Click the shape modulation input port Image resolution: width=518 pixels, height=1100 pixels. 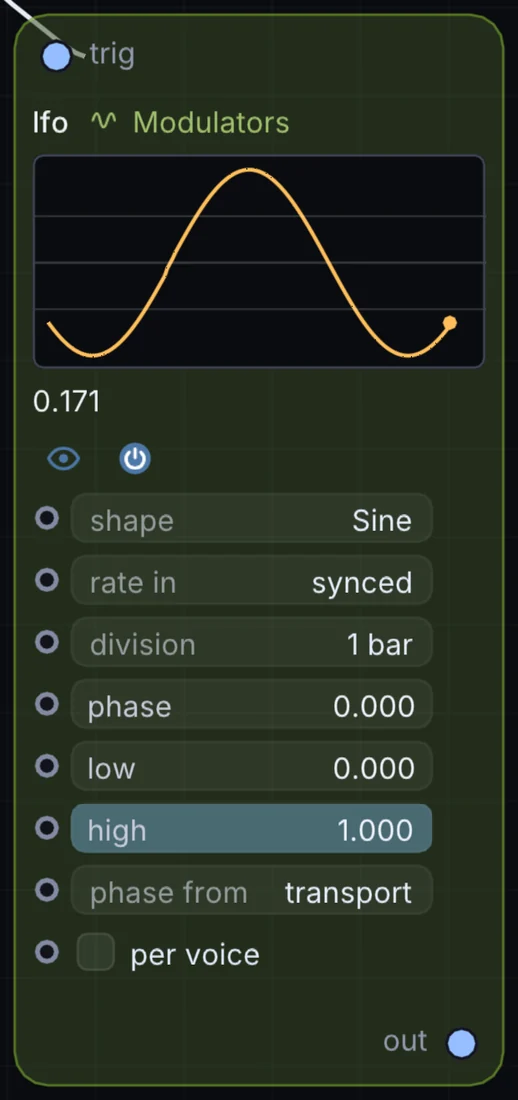click(x=47, y=518)
